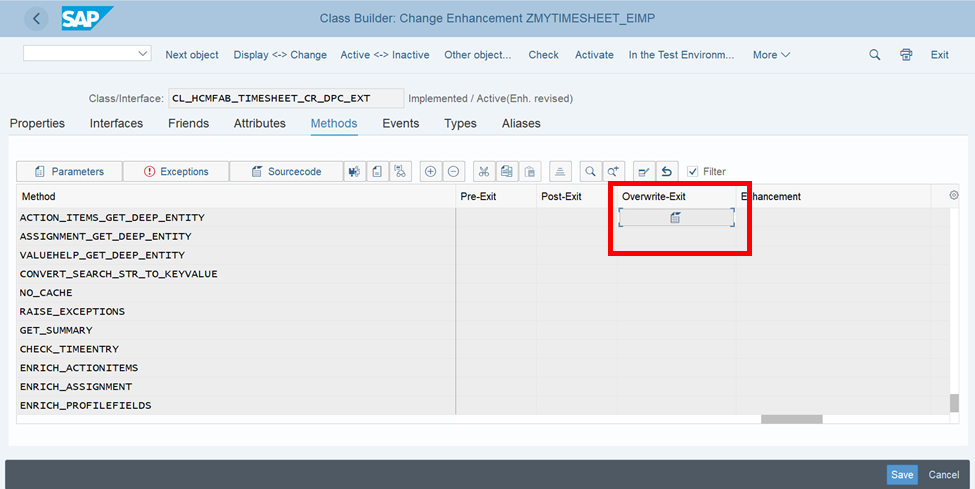Click the Sourcecode button
This screenshot has width=975, height=489.
pyautogui.click(x=286, y=172)
